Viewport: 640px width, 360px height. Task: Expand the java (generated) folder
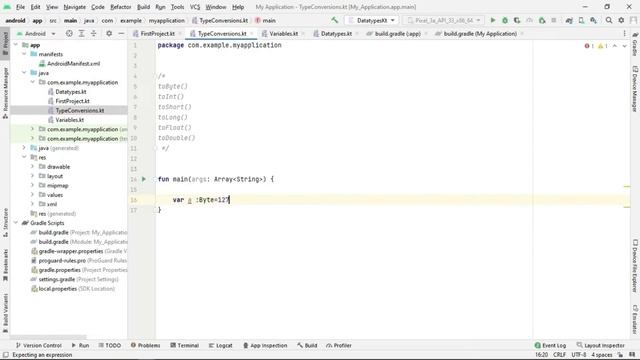[x=24, y=148]
